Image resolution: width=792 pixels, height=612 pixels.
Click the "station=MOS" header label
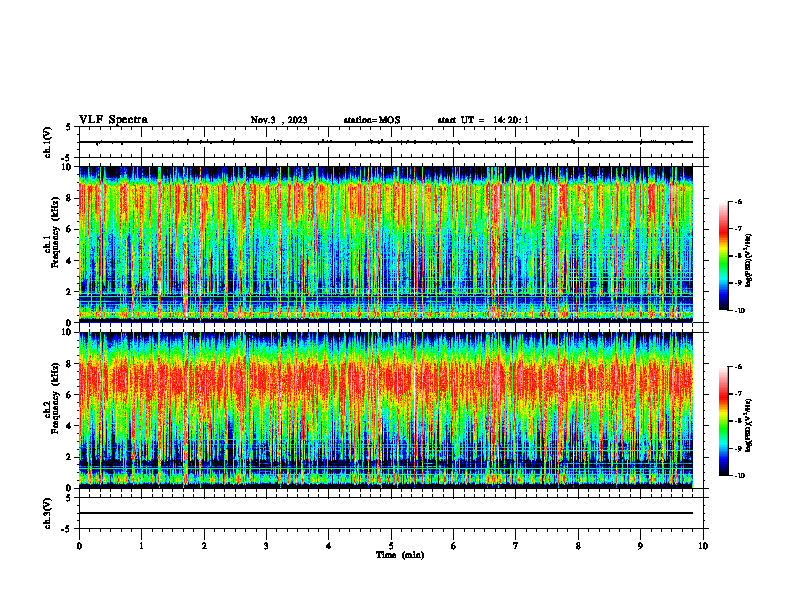[372, 120]
